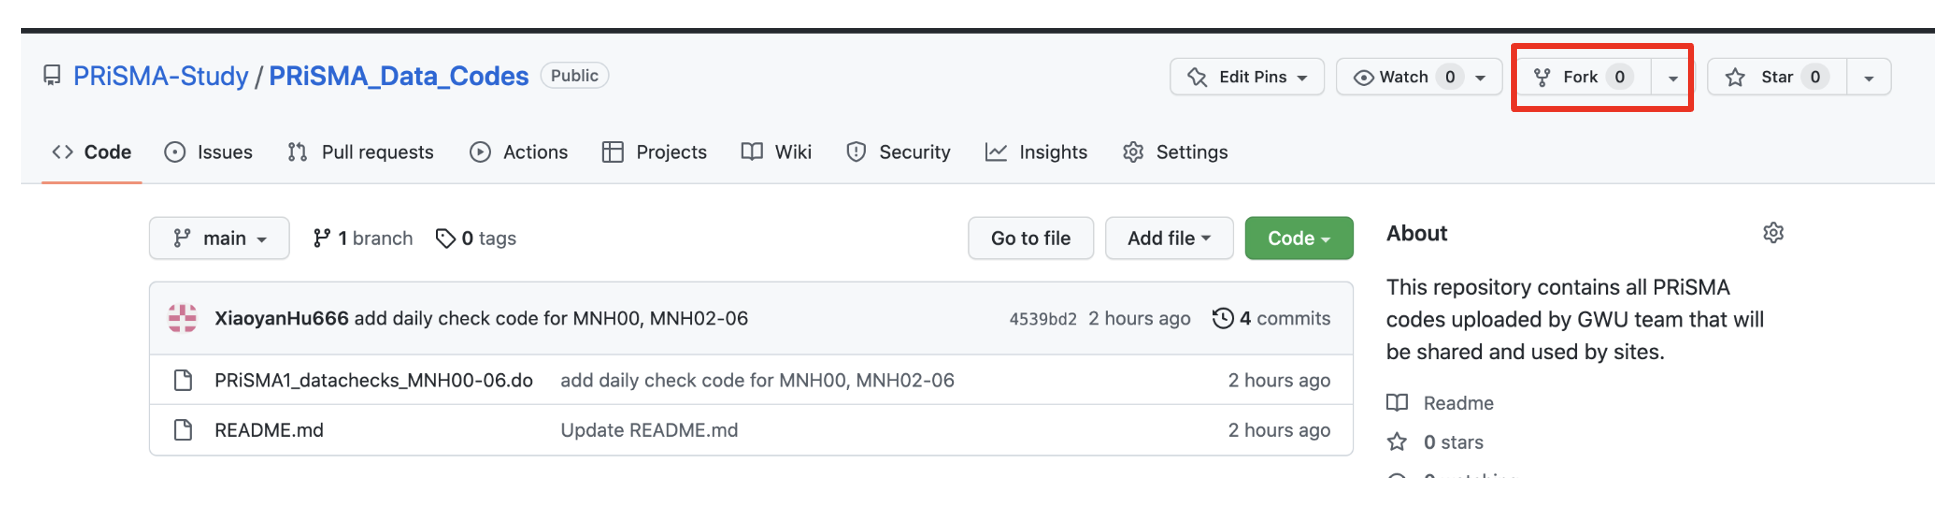Click the commit history clock icon
Viewport: 1958px width, 516px height.
pos(1222,318)
